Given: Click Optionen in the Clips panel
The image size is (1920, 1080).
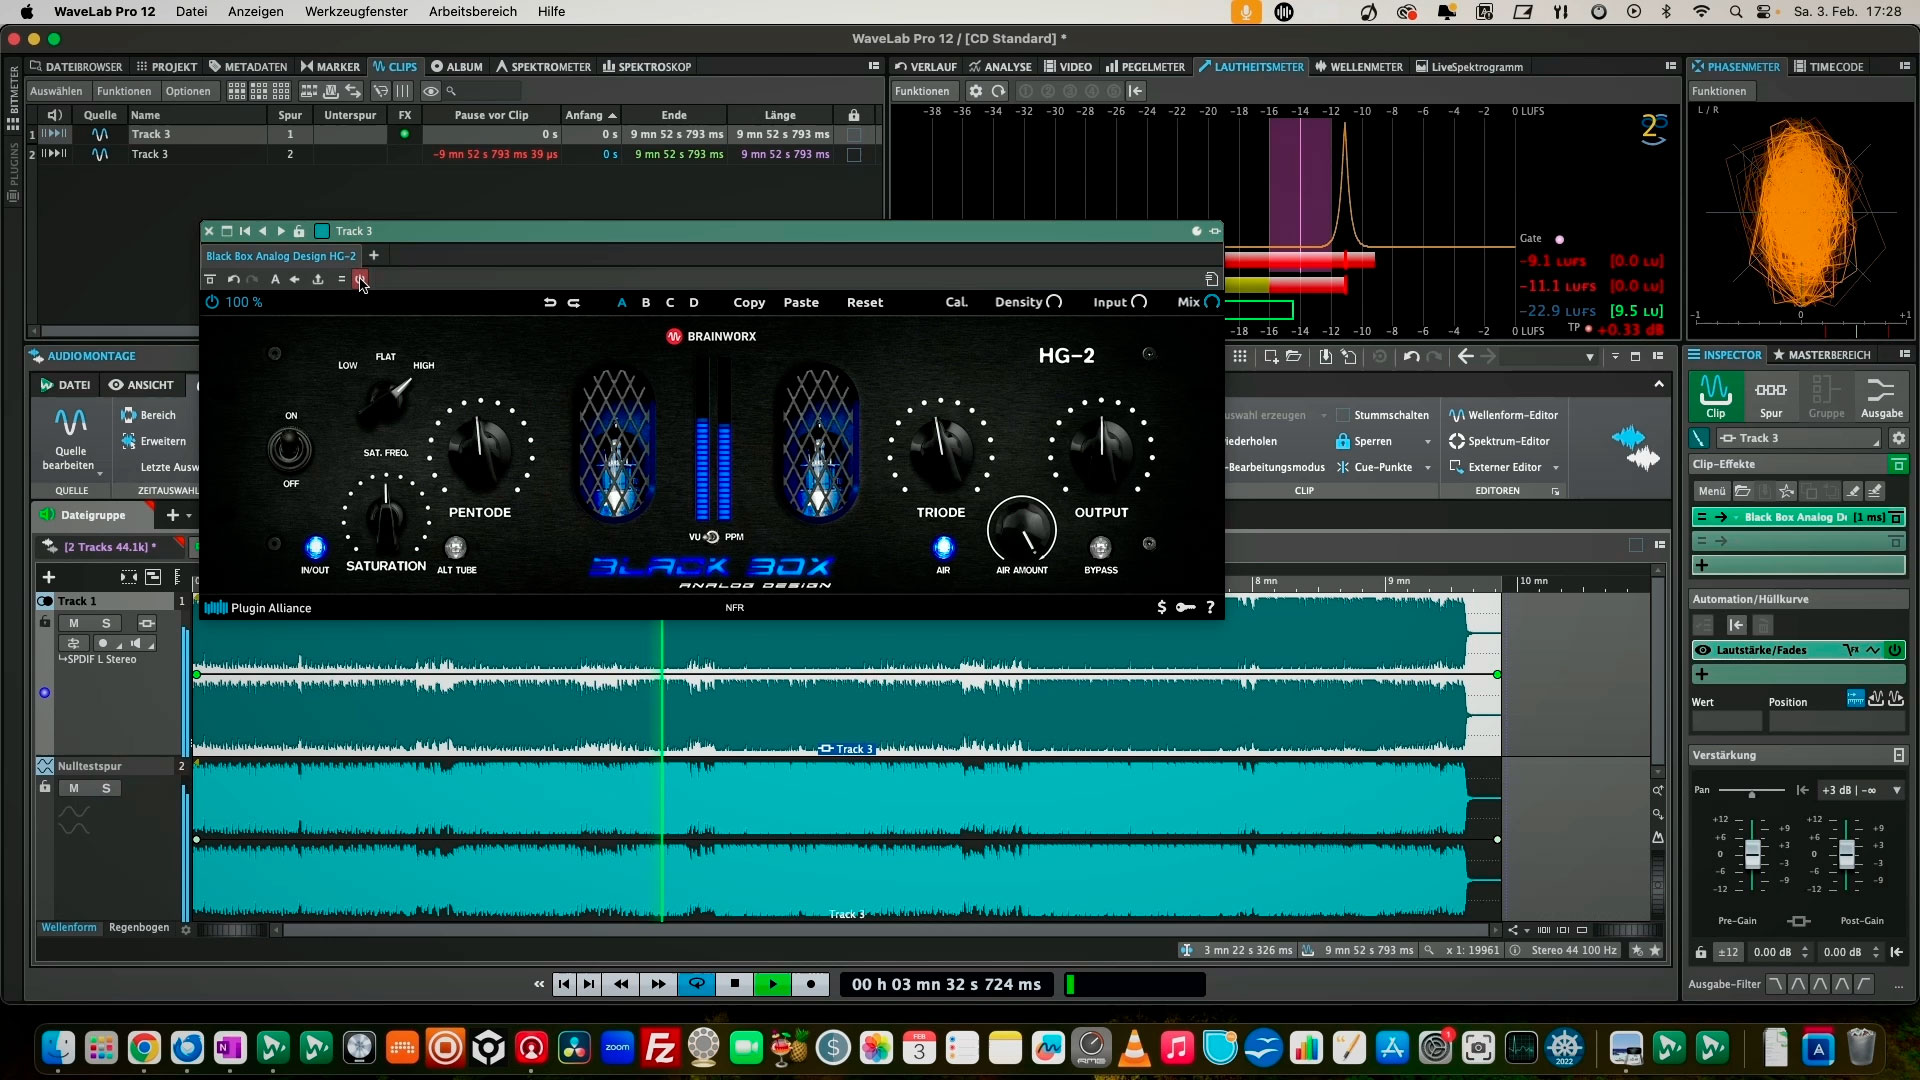Looking at the screenshot, I should (x=188, y=91).
